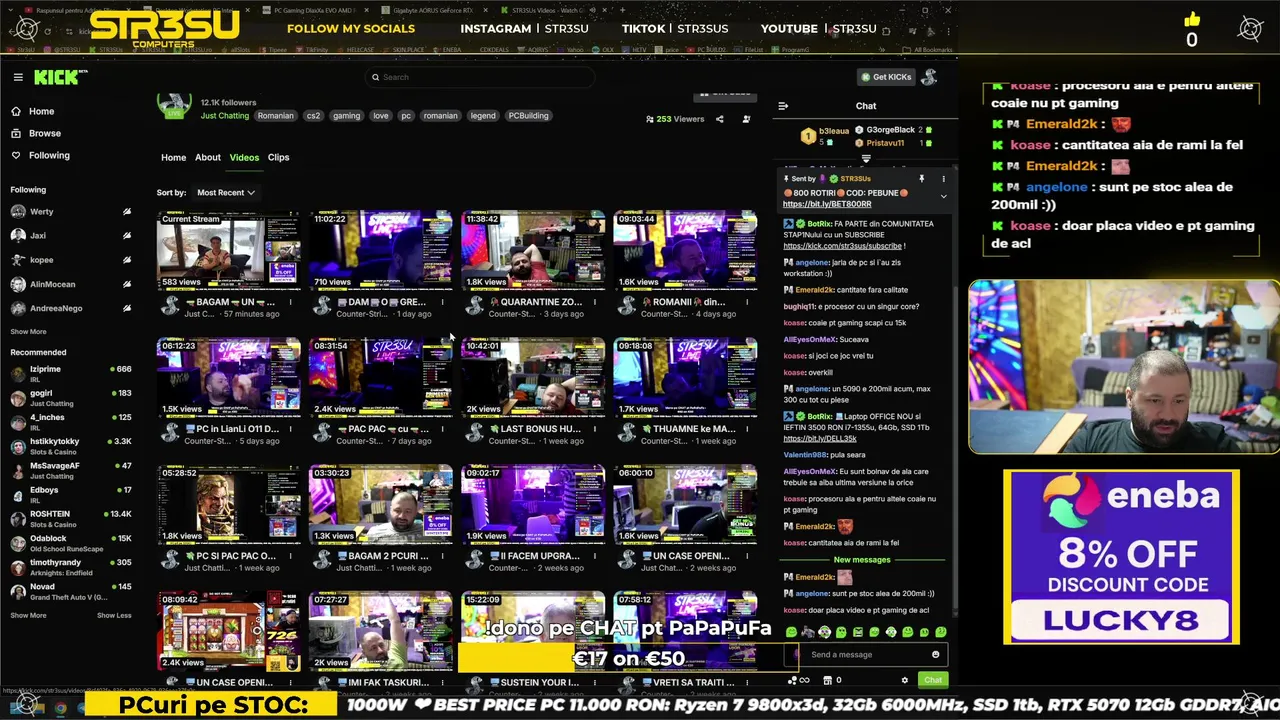Click the Get KICKs button

886,77
